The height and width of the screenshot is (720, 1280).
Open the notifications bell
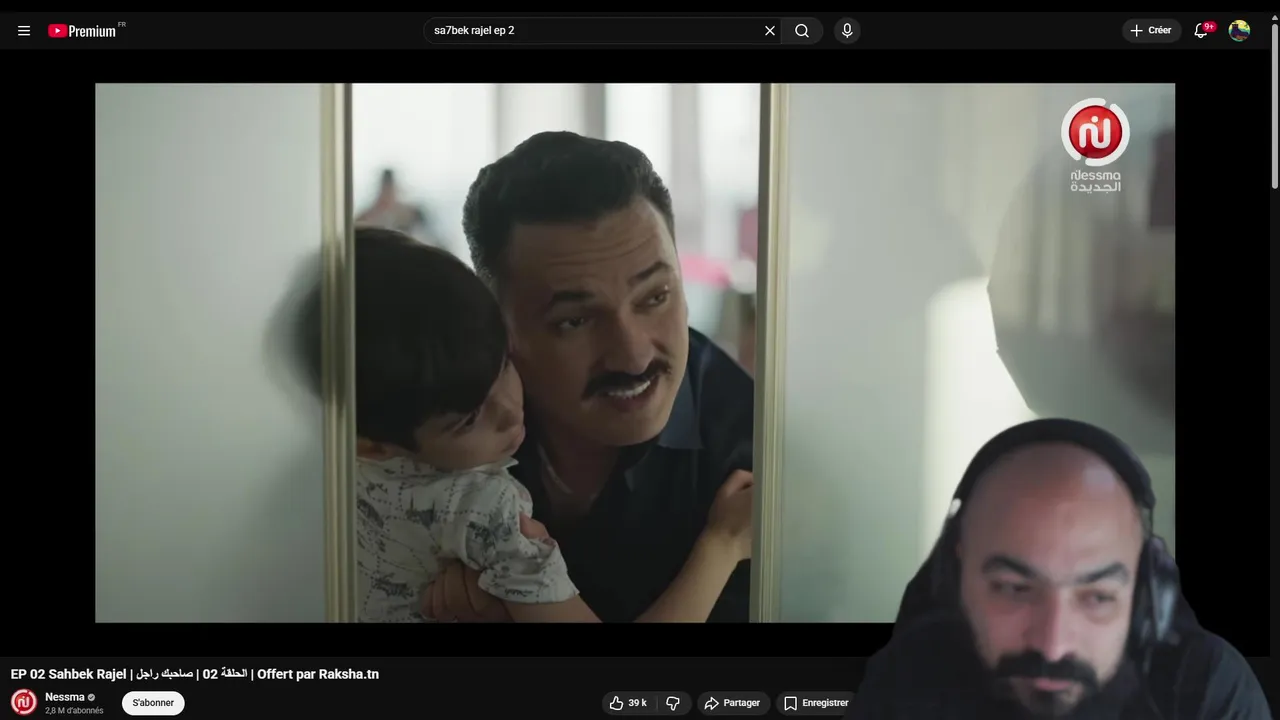(1201, 31)
